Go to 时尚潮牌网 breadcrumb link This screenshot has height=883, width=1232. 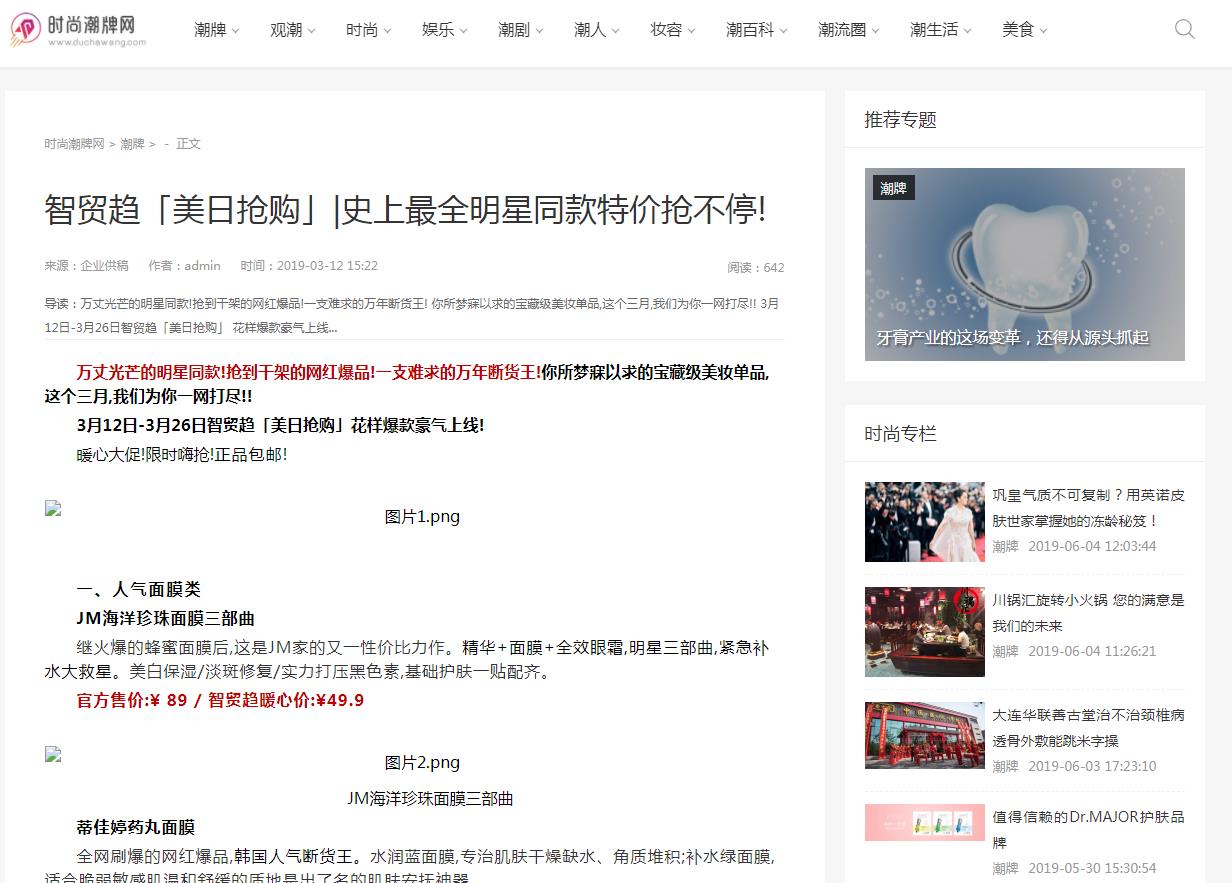coord(74,144)
